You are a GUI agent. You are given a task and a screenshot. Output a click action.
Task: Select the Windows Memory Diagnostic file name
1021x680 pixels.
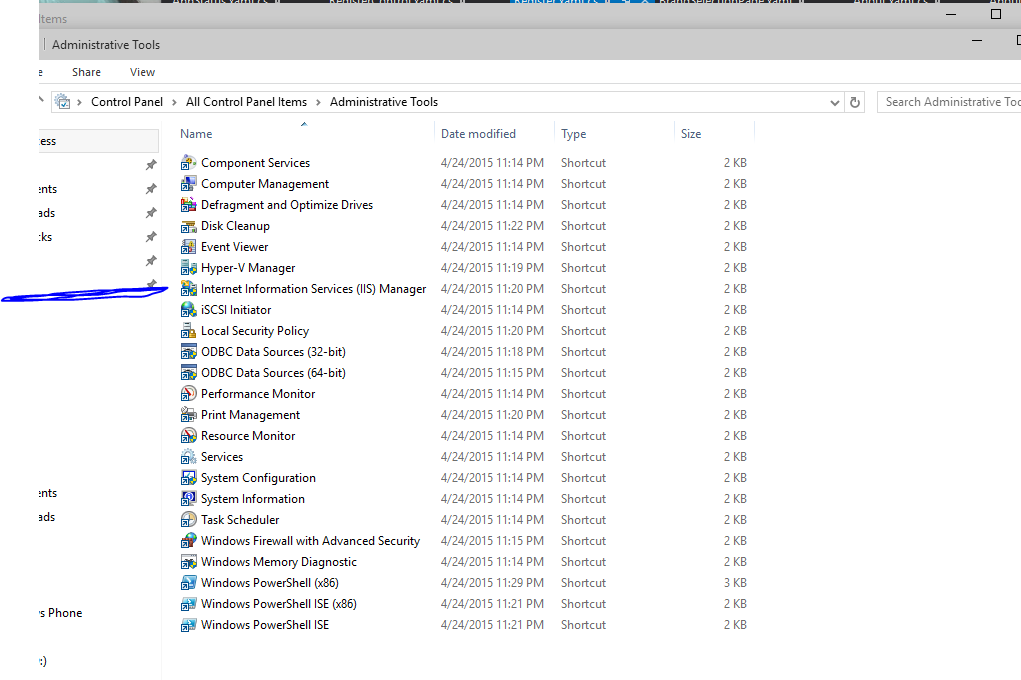(x=279, y=561)
